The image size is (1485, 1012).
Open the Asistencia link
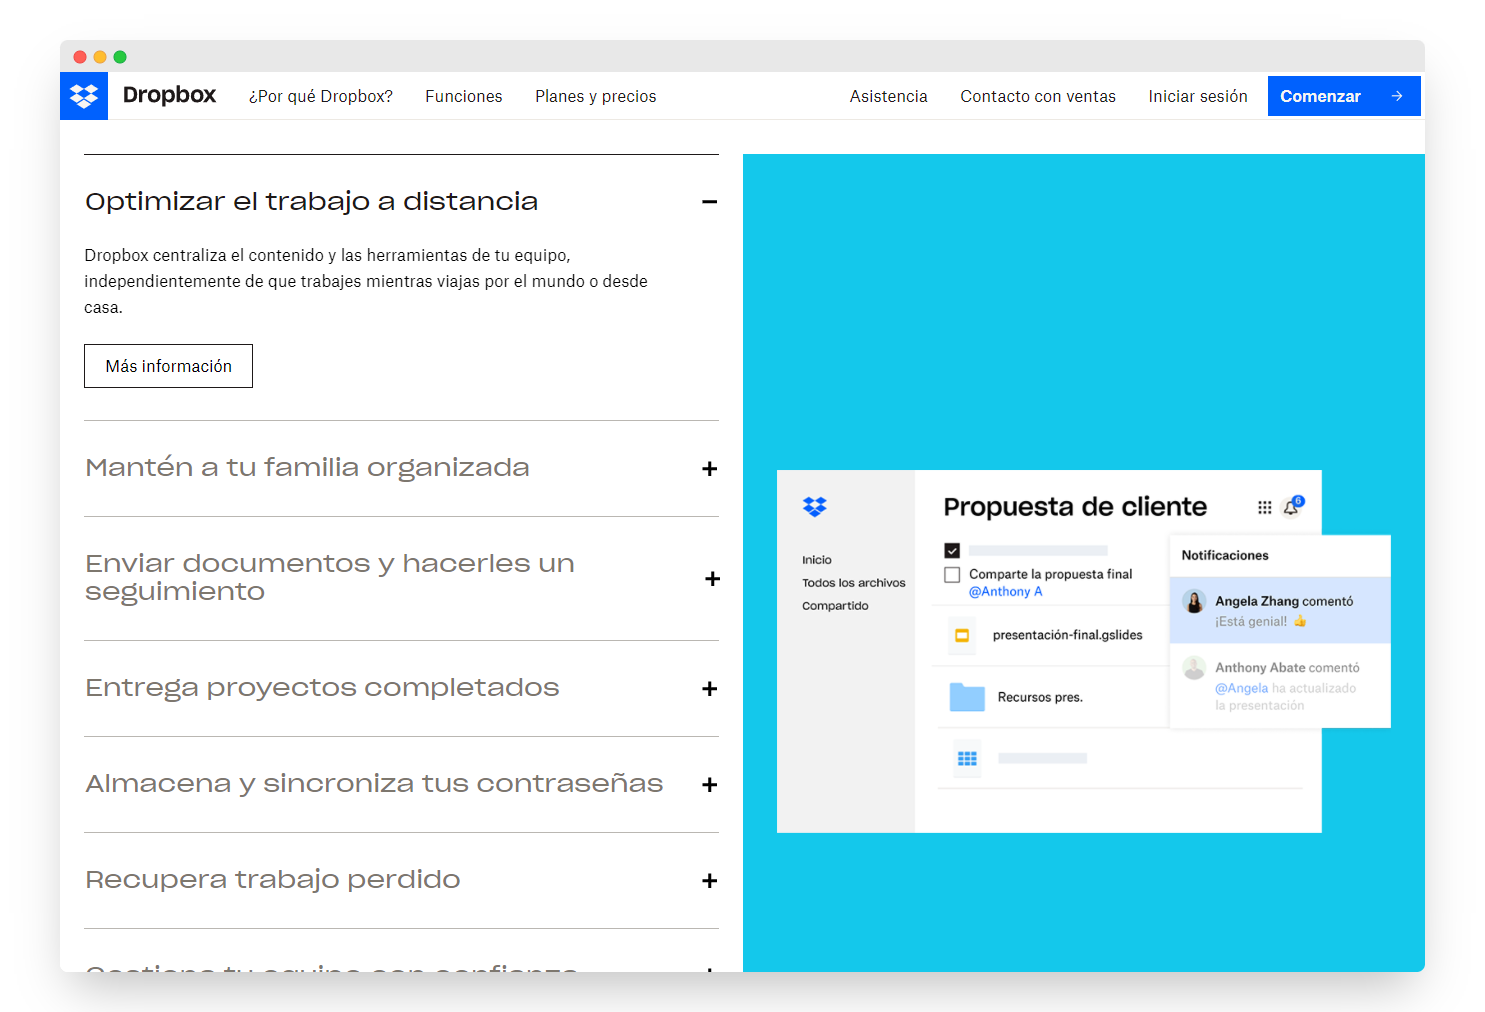click(x=889, y=96)
